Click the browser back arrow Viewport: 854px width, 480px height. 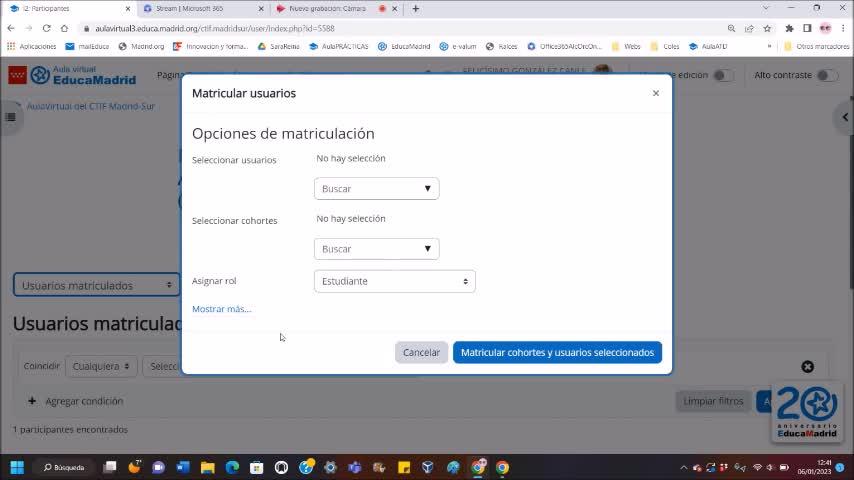coord(11,28)
